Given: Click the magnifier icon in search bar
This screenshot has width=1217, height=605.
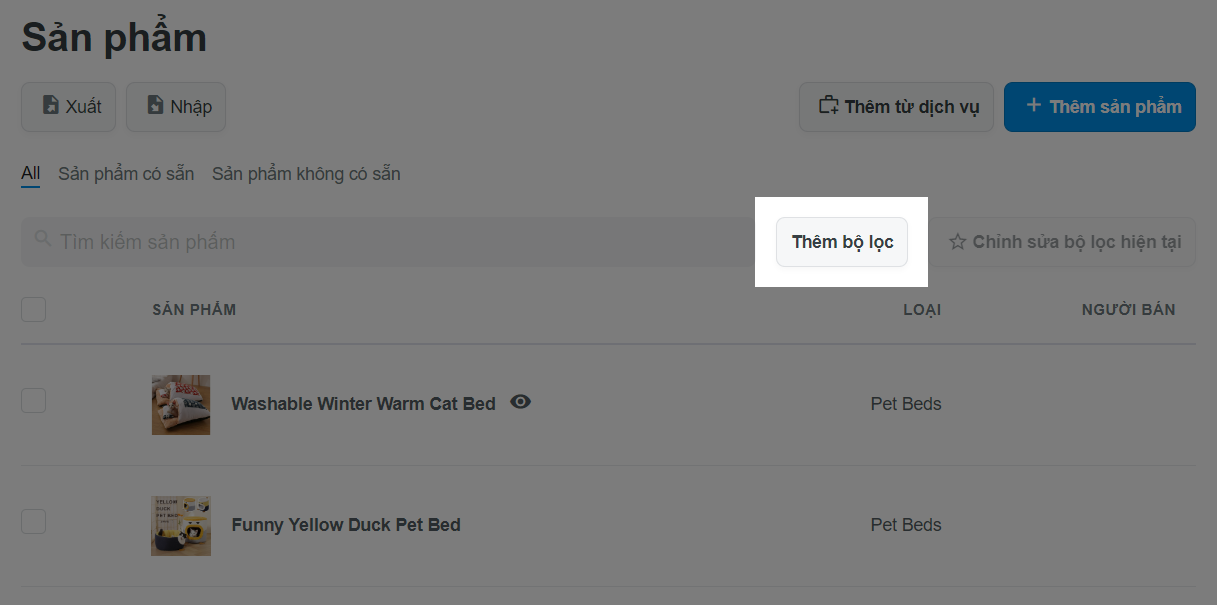Looking at the screenshot, I should tap(42, 239).
